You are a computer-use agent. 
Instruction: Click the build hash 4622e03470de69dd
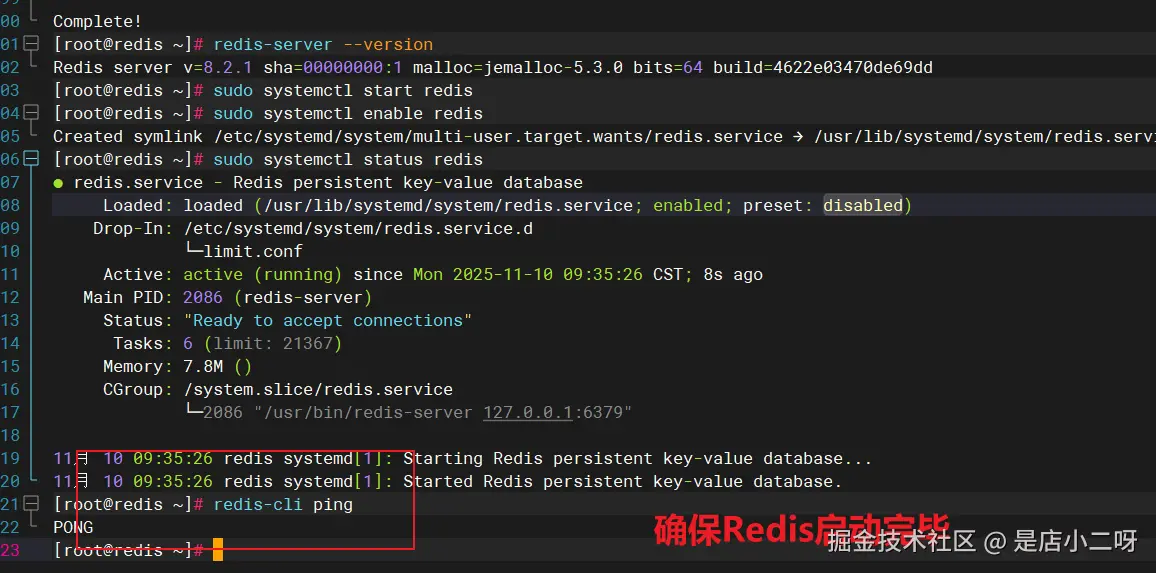(x=853, y=67)
